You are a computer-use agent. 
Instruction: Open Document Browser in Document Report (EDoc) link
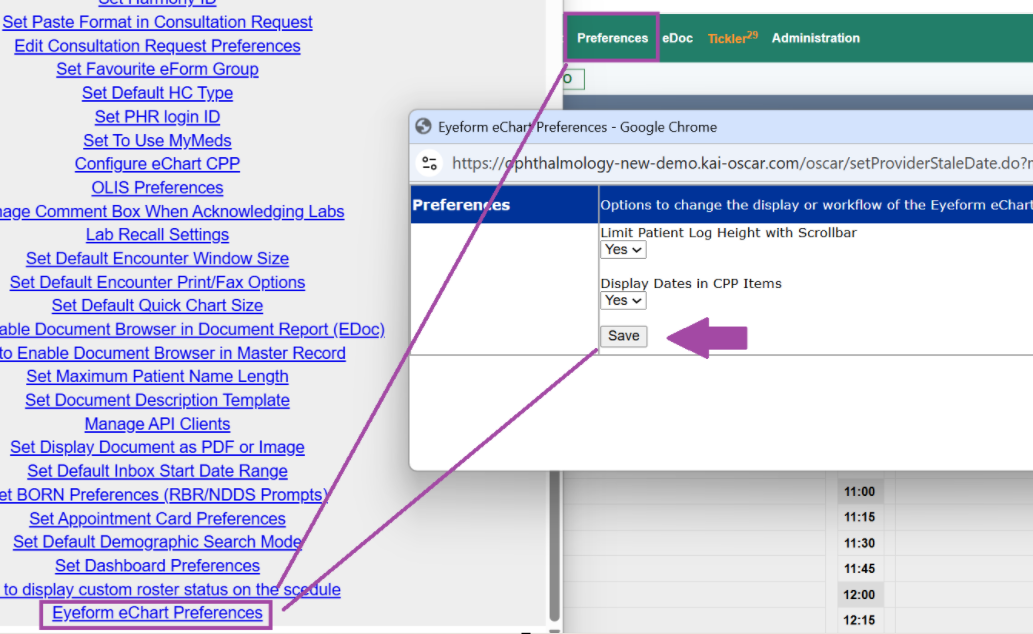192,329
